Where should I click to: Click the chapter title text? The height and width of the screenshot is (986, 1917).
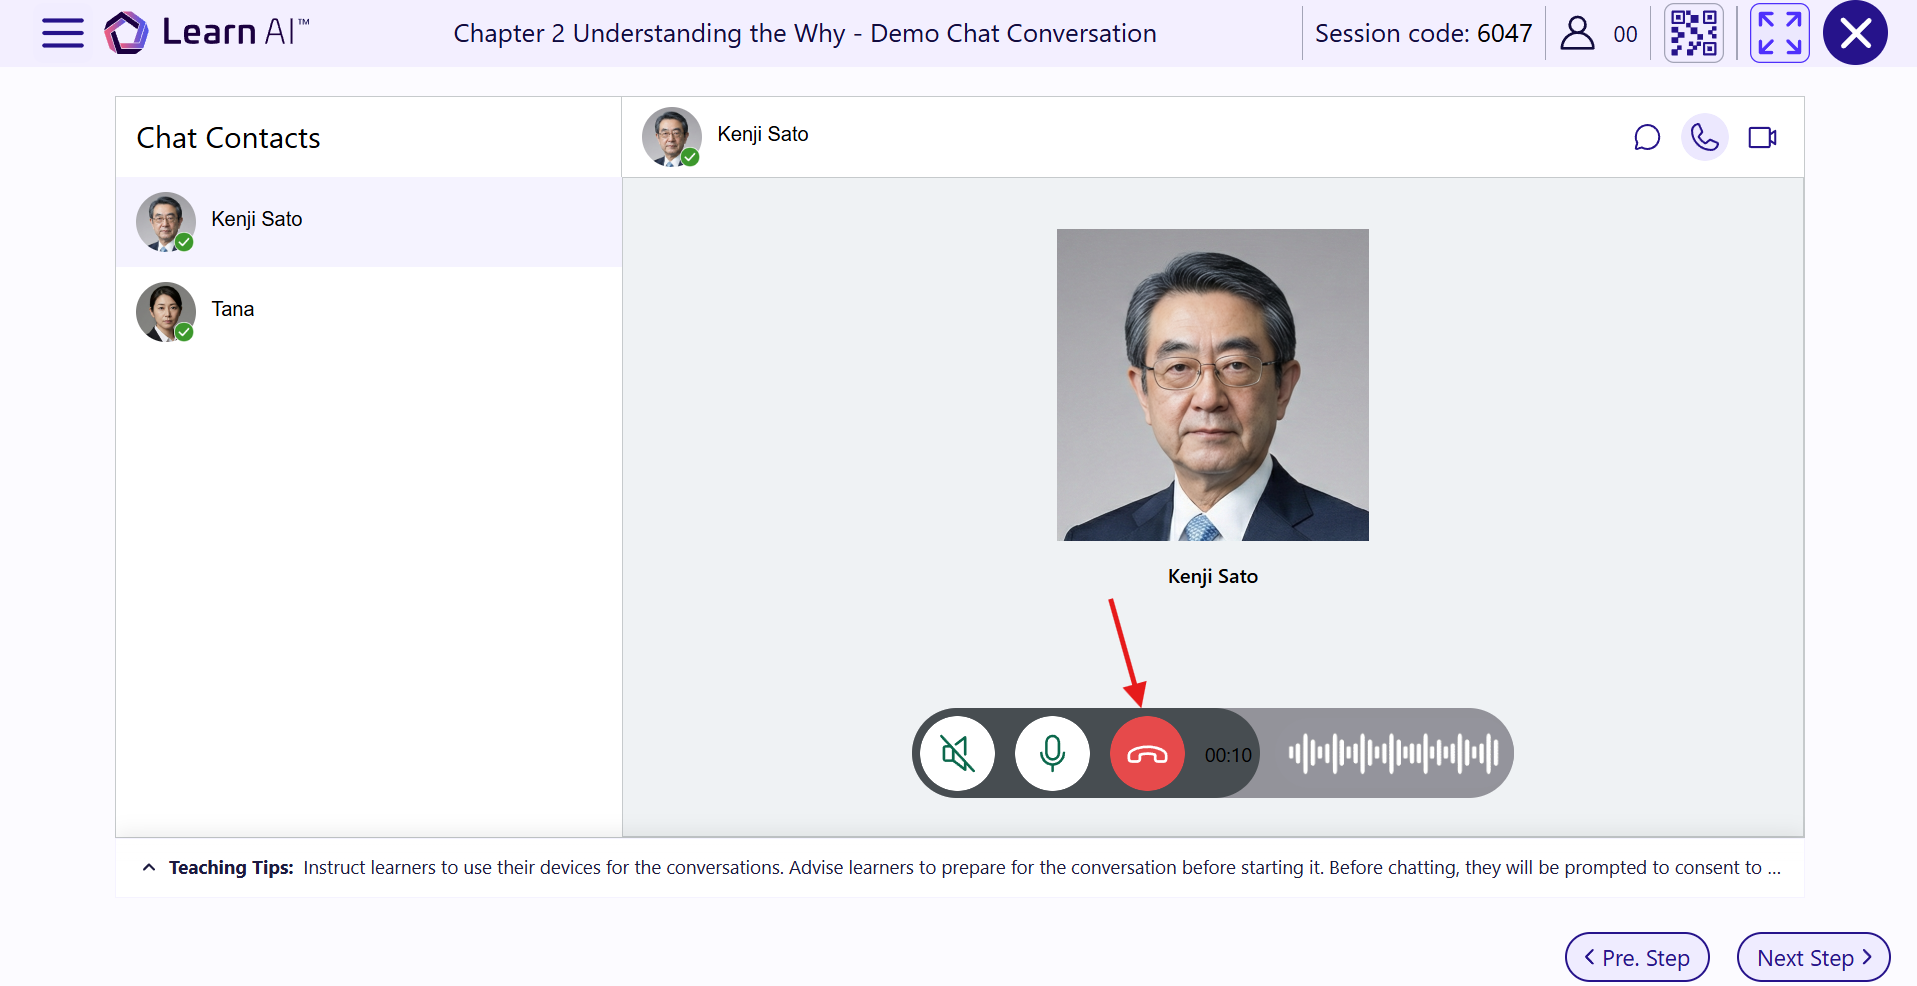coord(805,33)
